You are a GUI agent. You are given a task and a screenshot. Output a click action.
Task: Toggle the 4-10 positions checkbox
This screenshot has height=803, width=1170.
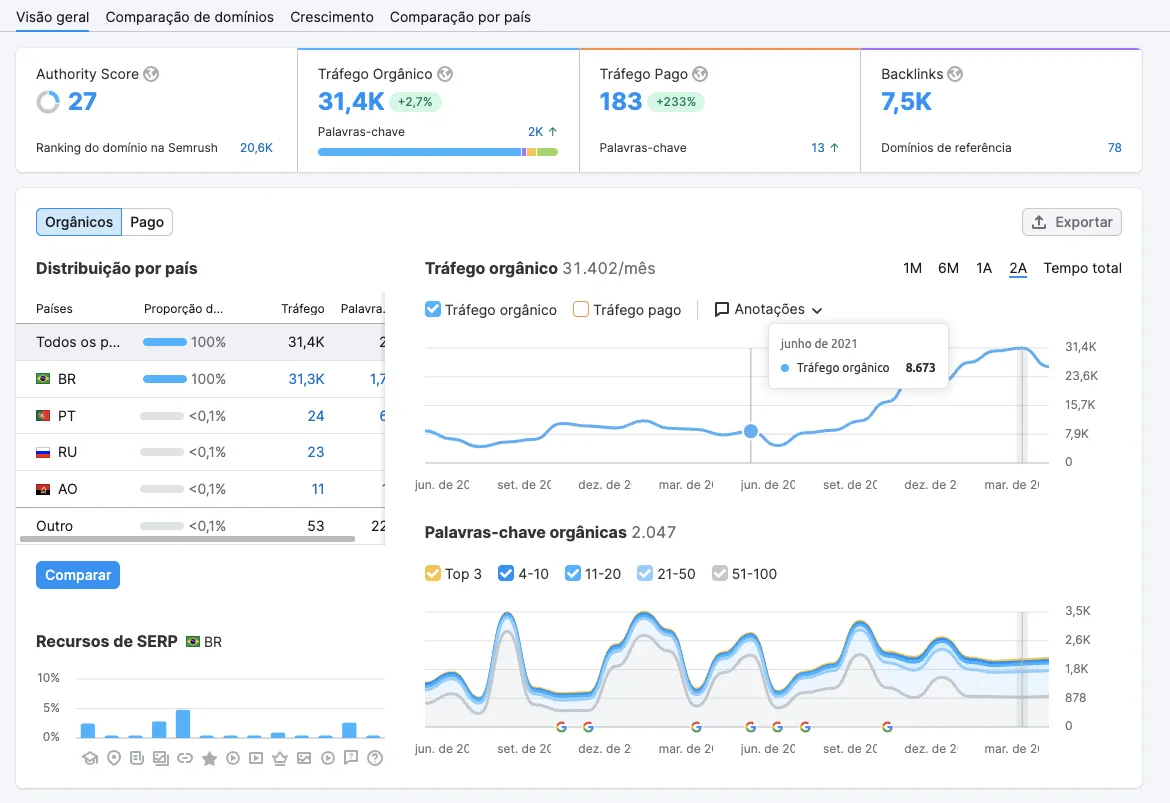tap(506, 573)
